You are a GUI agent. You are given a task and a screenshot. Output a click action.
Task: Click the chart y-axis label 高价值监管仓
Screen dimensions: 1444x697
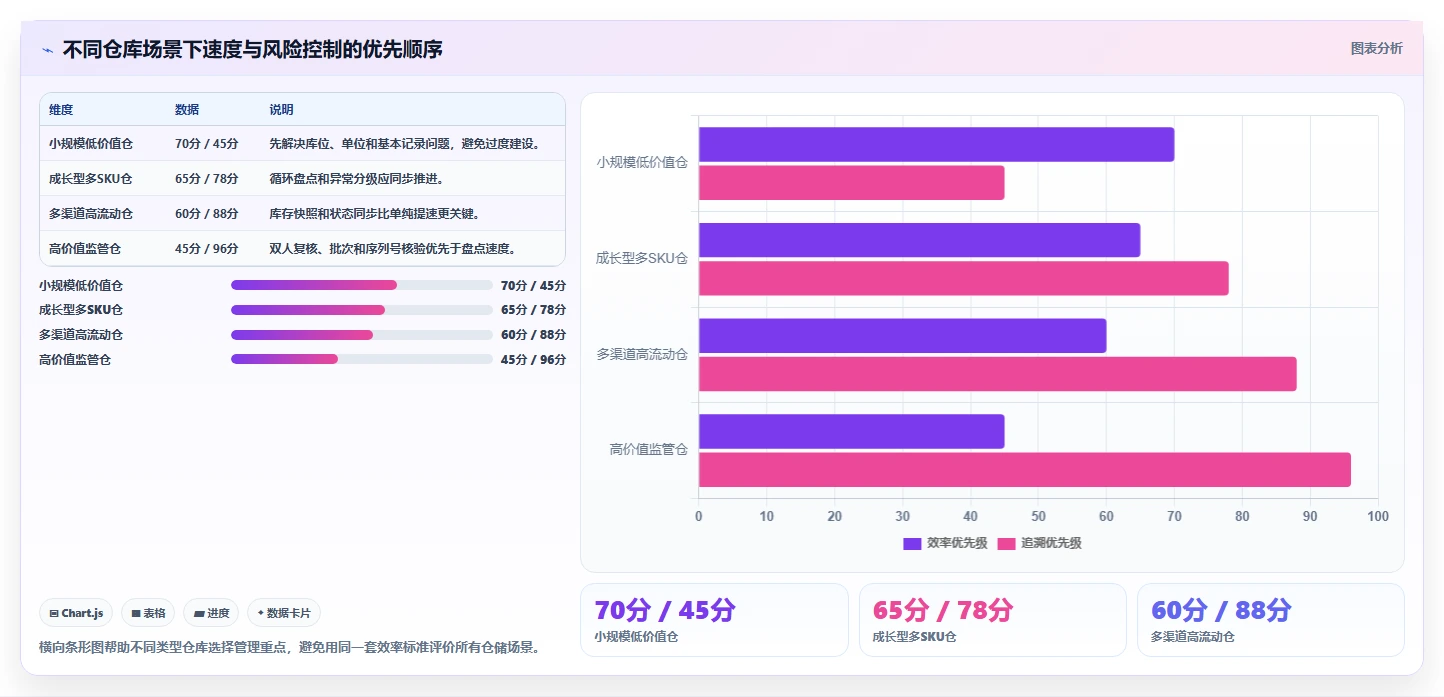click(649, 450)
